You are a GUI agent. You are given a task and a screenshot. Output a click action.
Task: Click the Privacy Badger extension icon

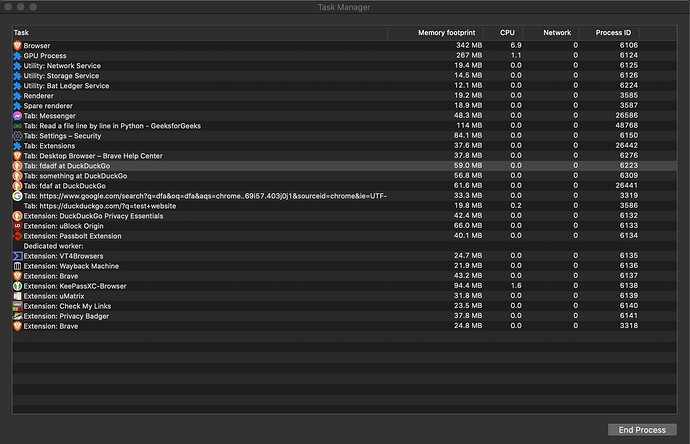click(x=17, y=316)
